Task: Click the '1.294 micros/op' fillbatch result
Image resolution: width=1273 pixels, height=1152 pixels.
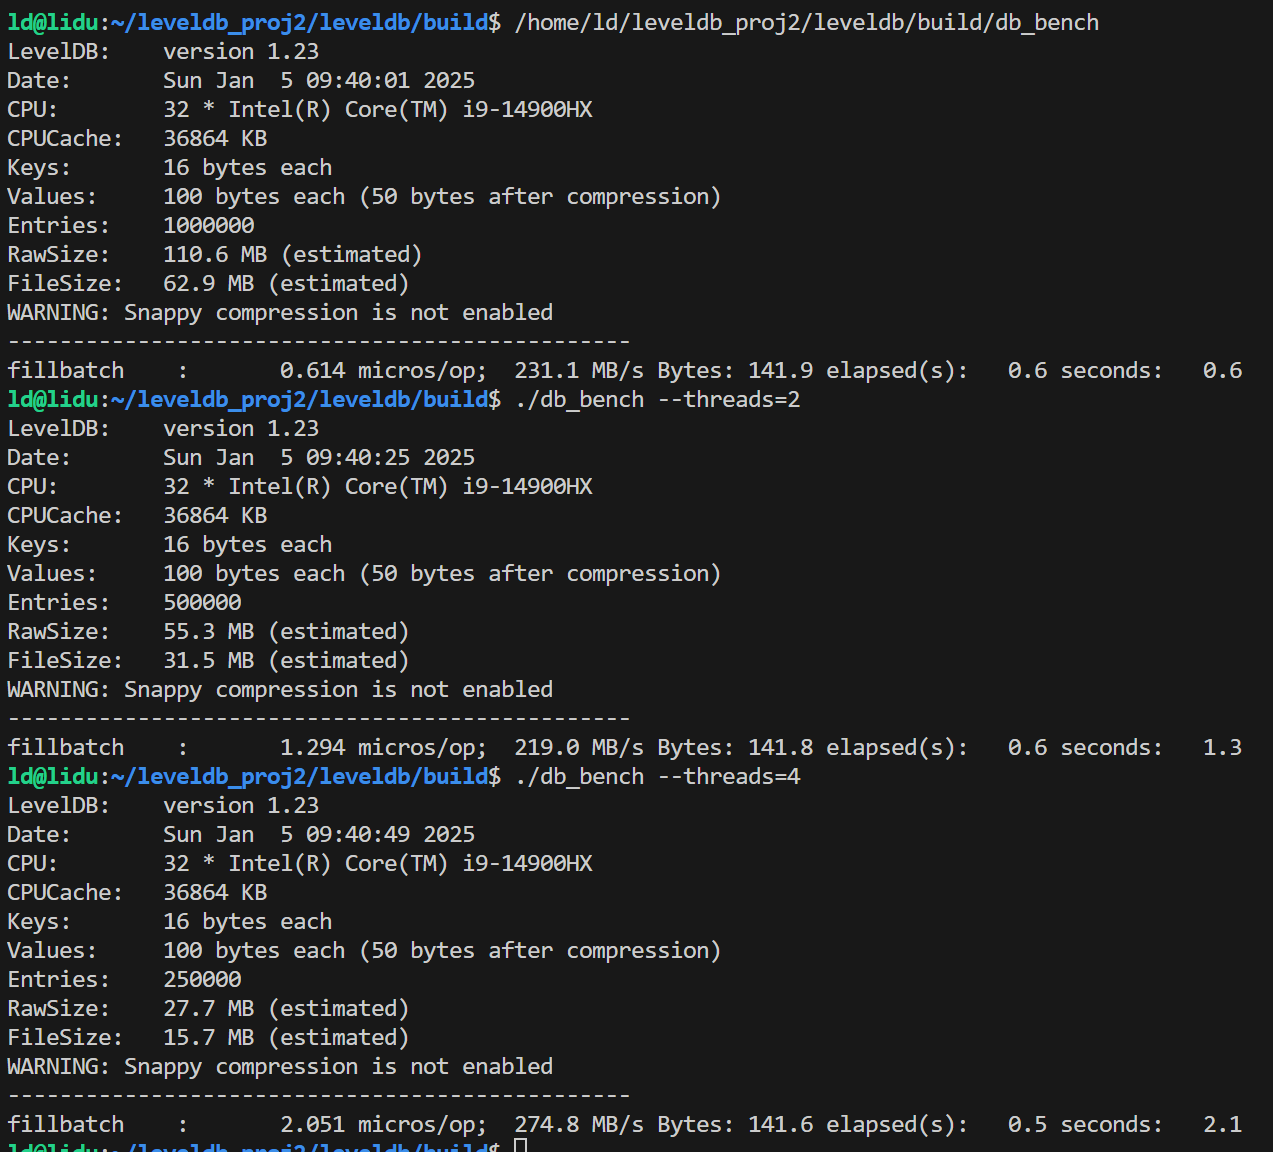Action: [383, 747]
